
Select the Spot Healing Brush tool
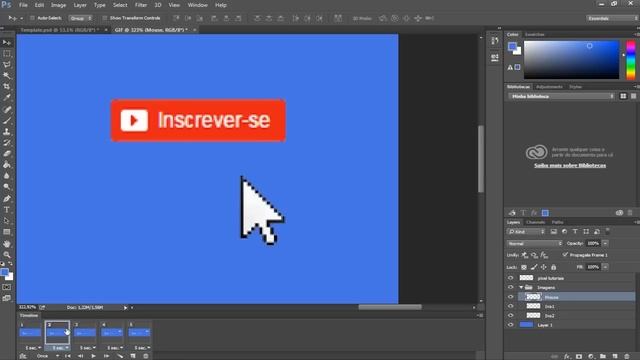point(7,109)
